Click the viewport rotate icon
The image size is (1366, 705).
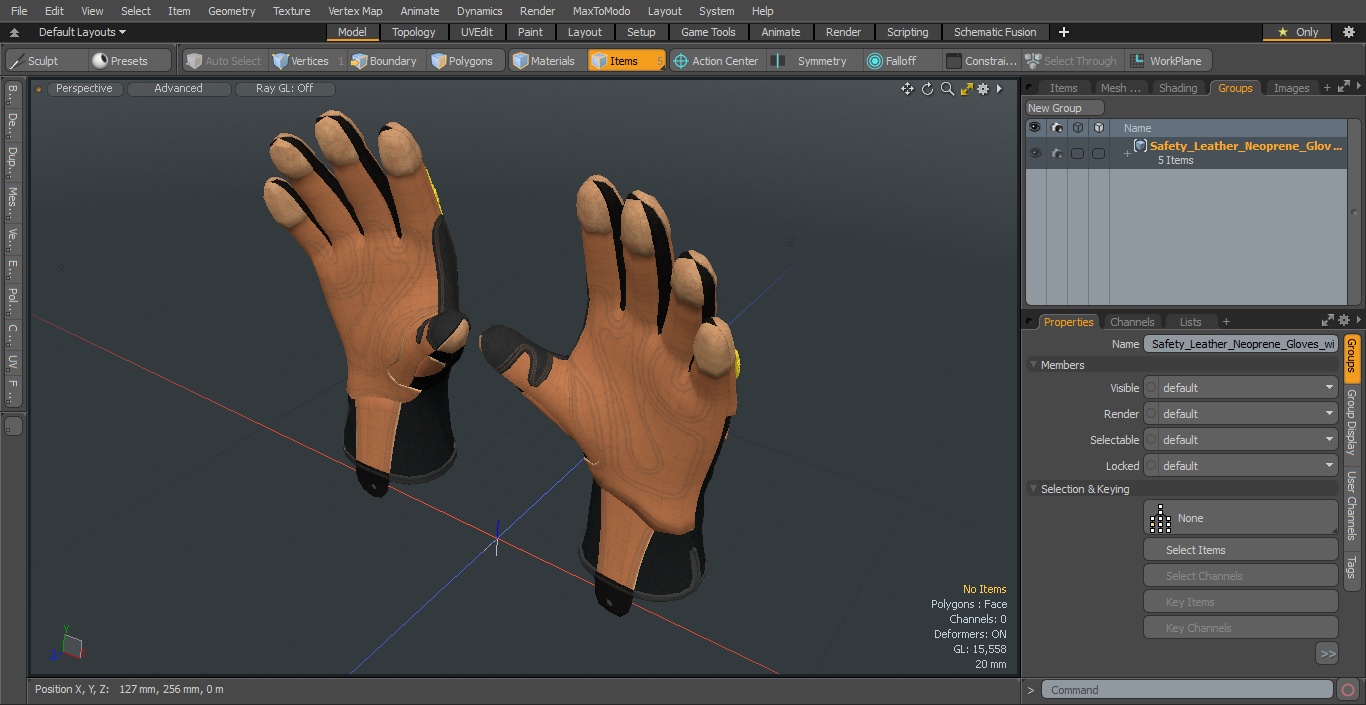[x=927, y=89]
